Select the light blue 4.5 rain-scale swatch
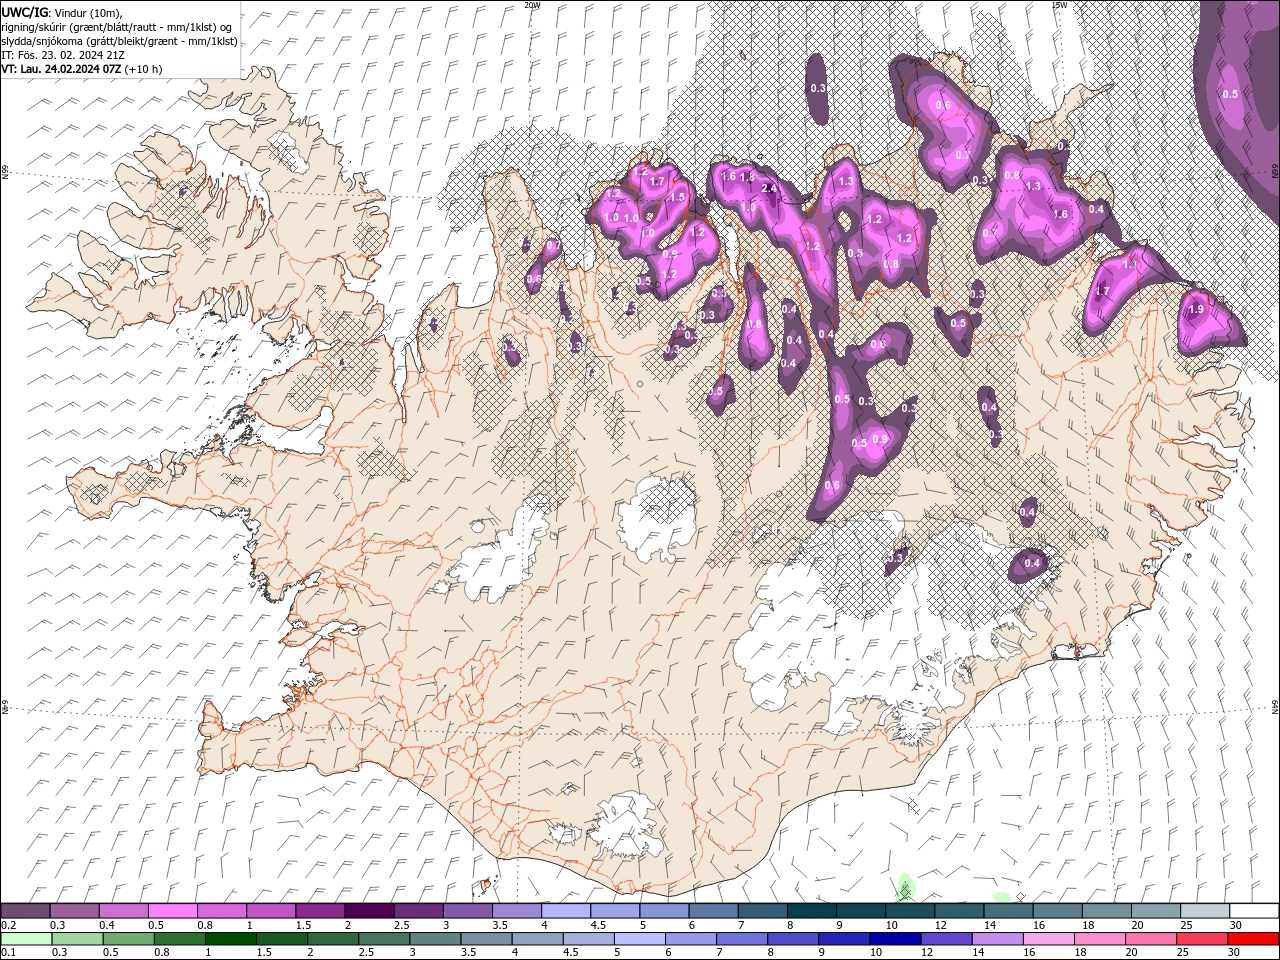This screenshot has width=1280, height=960. coord(588,939)
